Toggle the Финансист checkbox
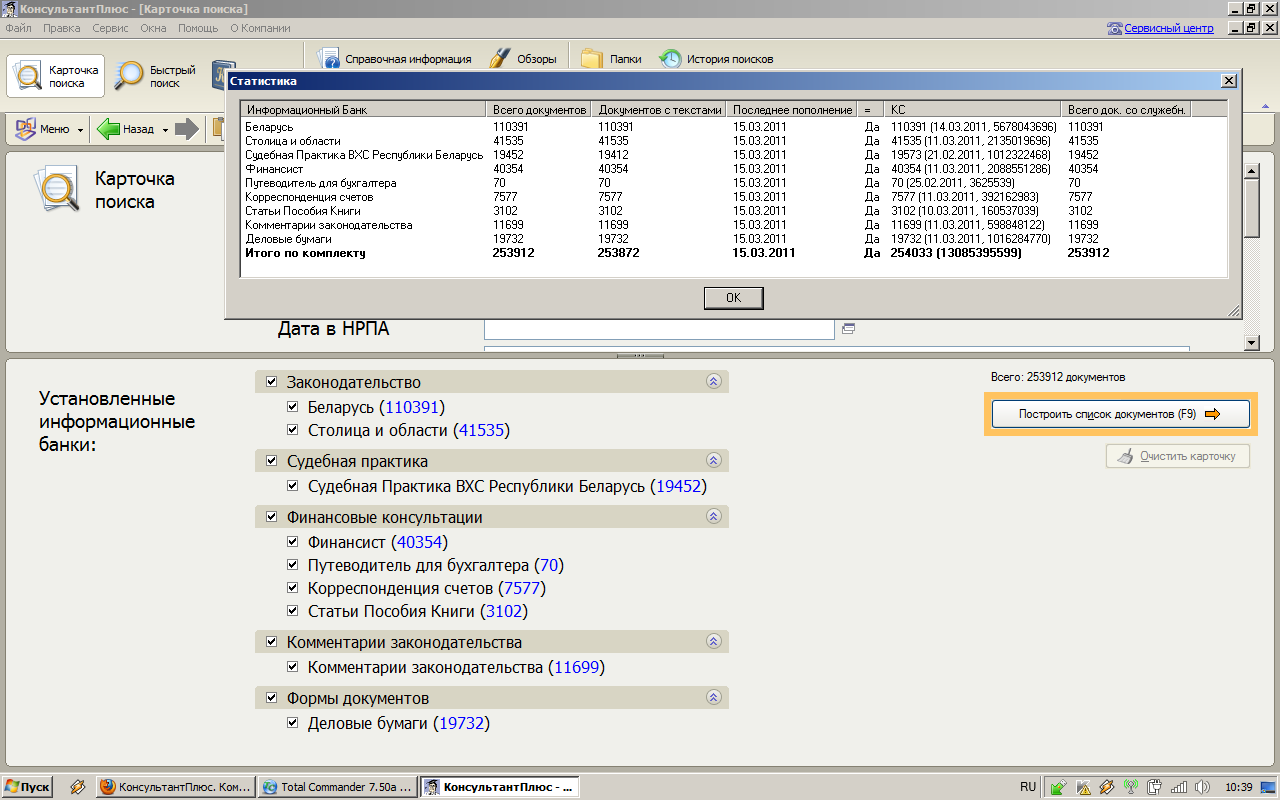 tap(292, 542)
